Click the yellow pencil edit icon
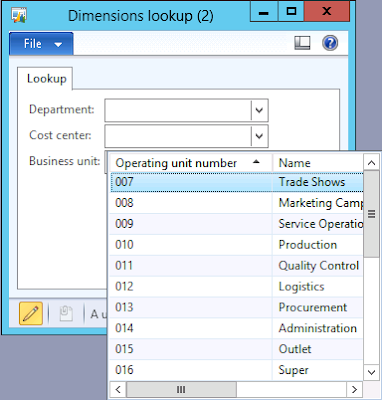 [31, 313]
